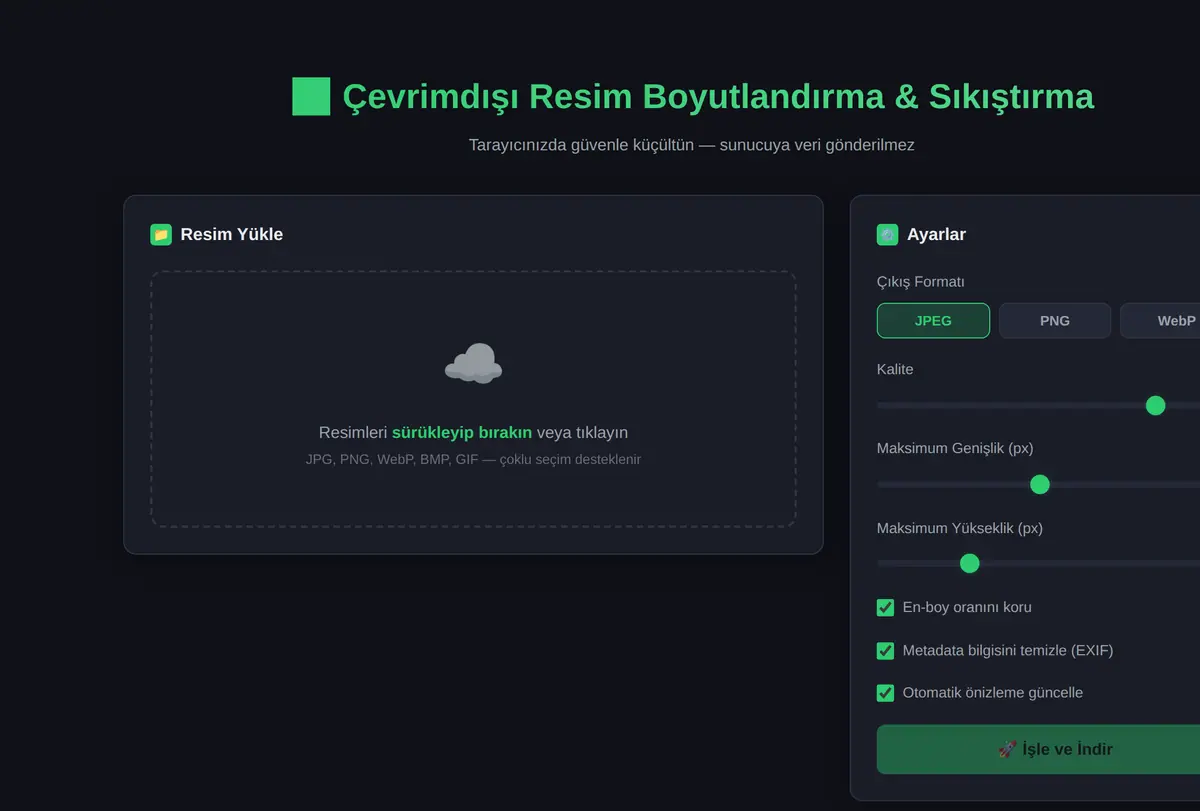1200x811 pixels.
Task: Select PNG output format
Action: tap(1055, 321)
